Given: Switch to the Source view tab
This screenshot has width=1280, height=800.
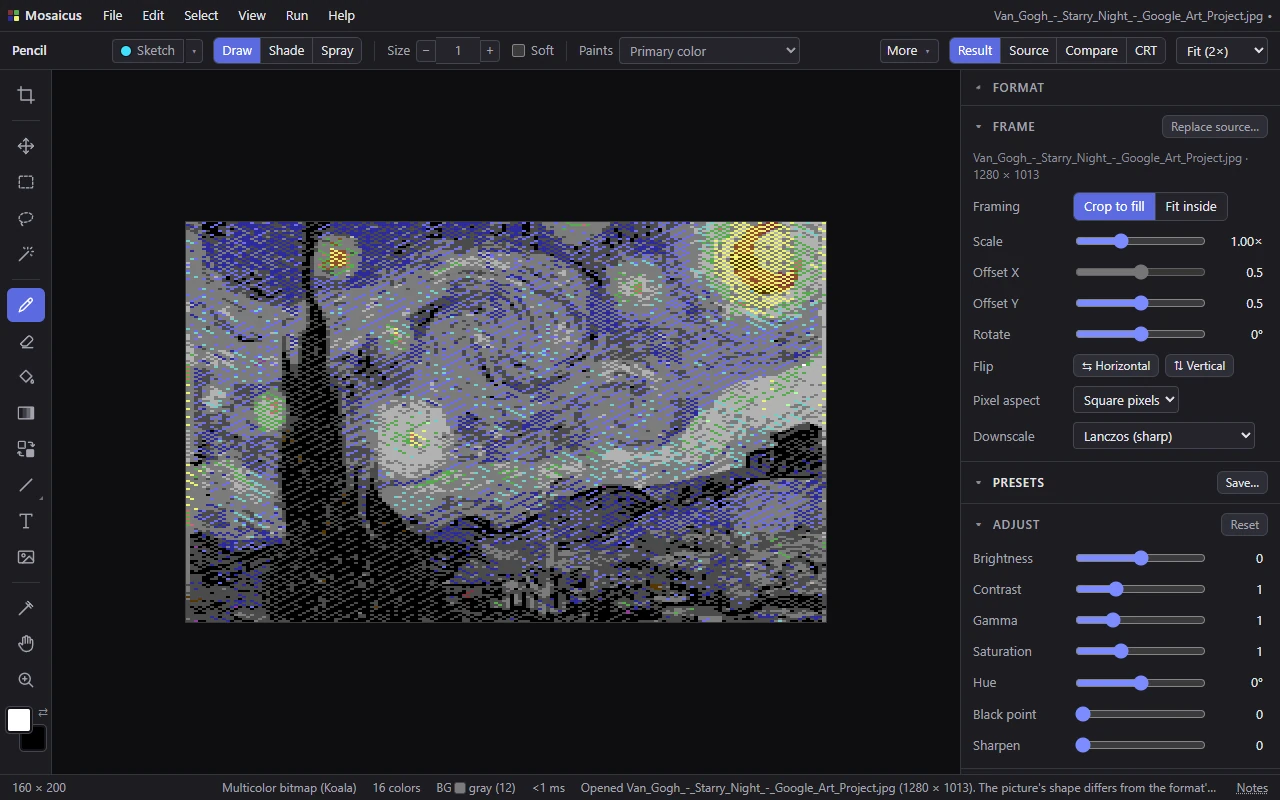Looking at the screenshot, I should [1029, 51].
